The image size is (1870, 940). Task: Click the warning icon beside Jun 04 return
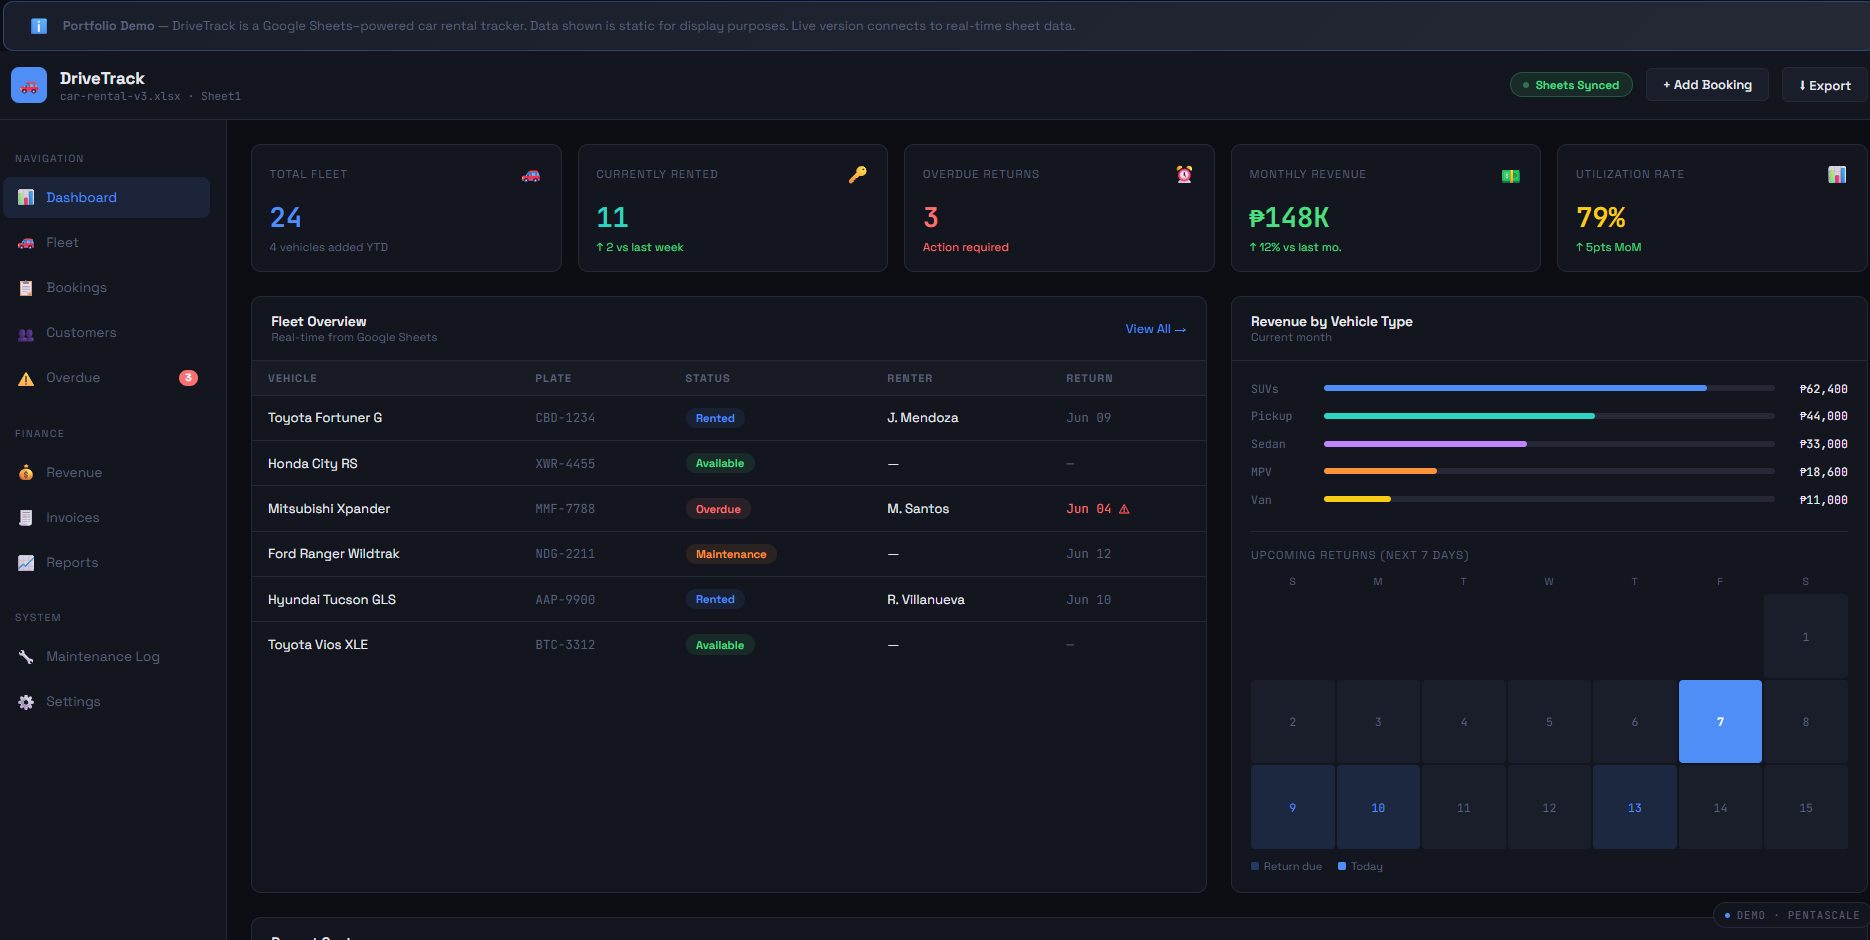point(1124,509)
